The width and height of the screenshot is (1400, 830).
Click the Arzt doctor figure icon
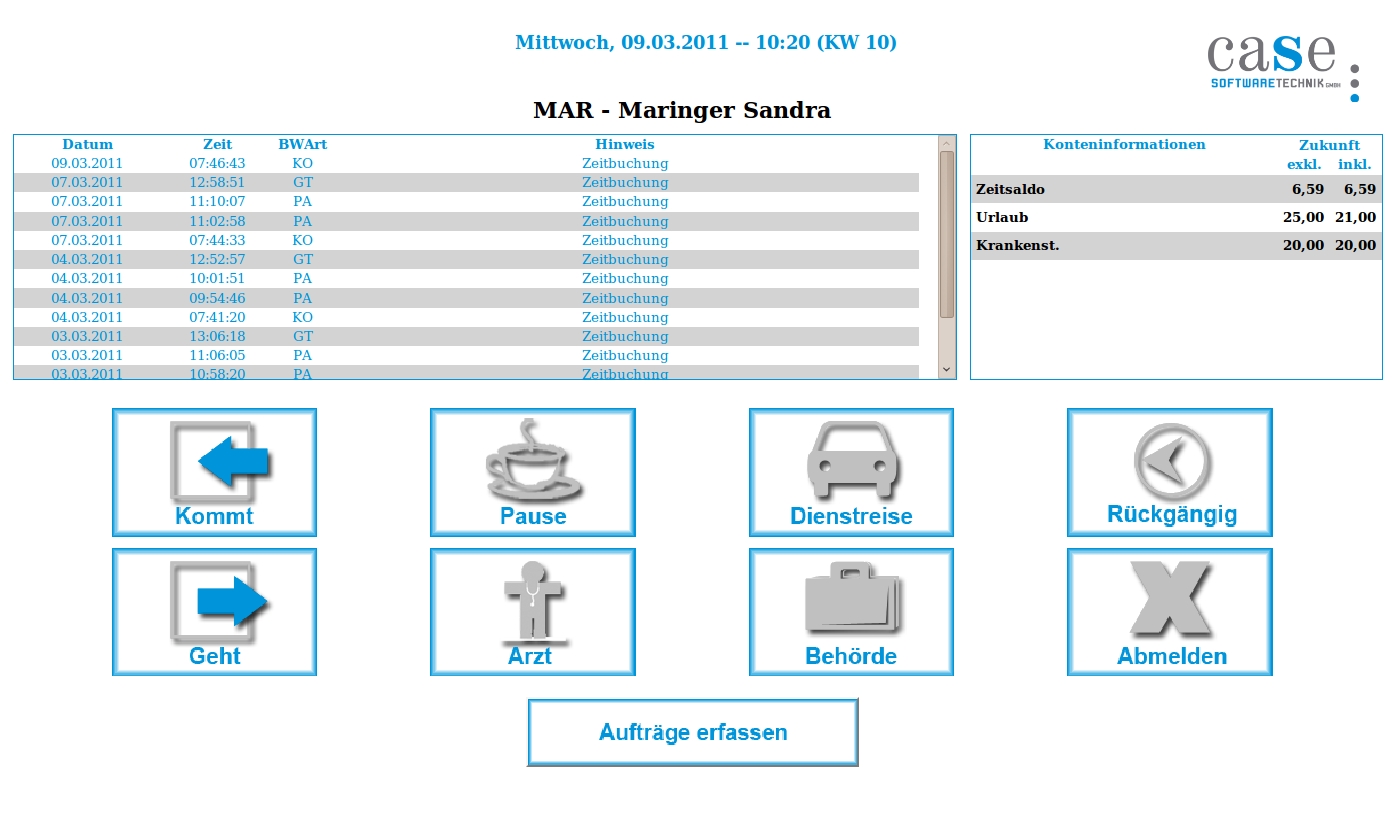[533, 600]
